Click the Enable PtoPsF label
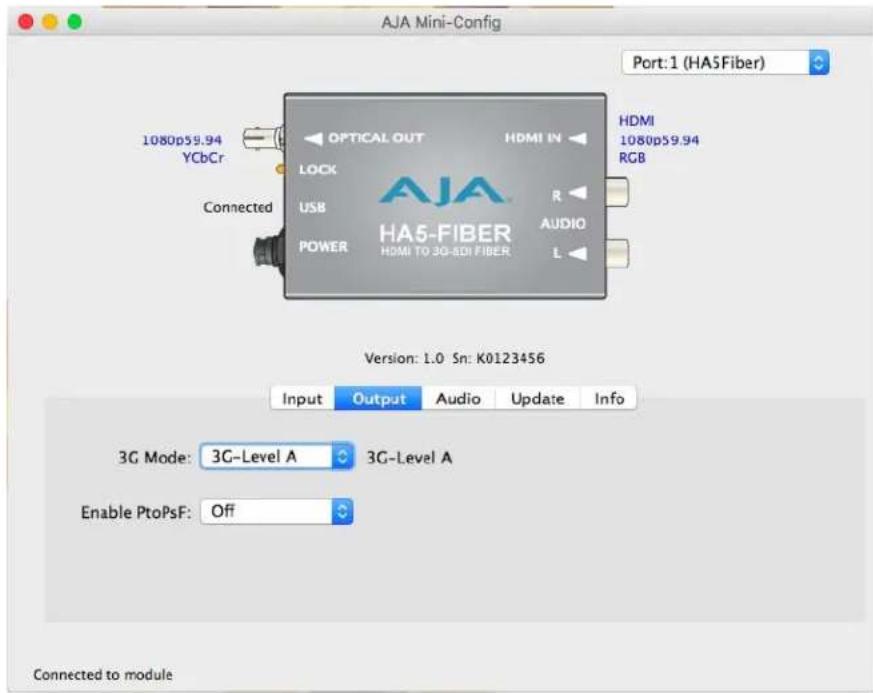This screenshot has height=693, width=873. (136, 512)
